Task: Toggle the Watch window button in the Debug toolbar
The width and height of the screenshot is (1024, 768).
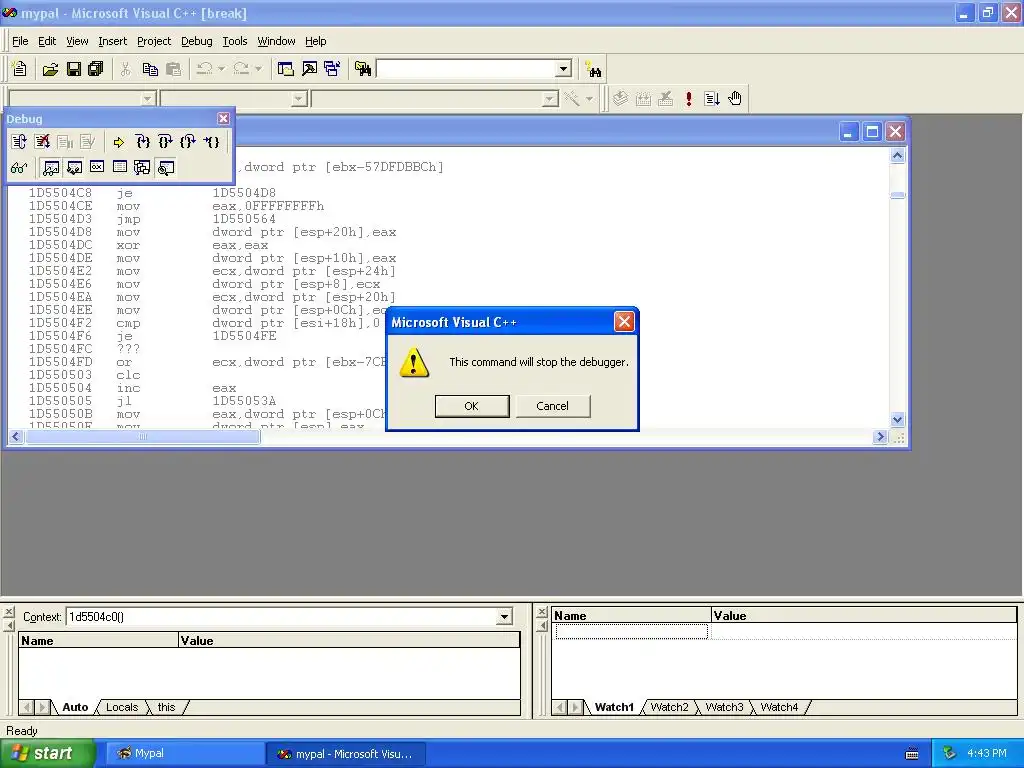Action: pyautogui.click(x=51, y=168)
